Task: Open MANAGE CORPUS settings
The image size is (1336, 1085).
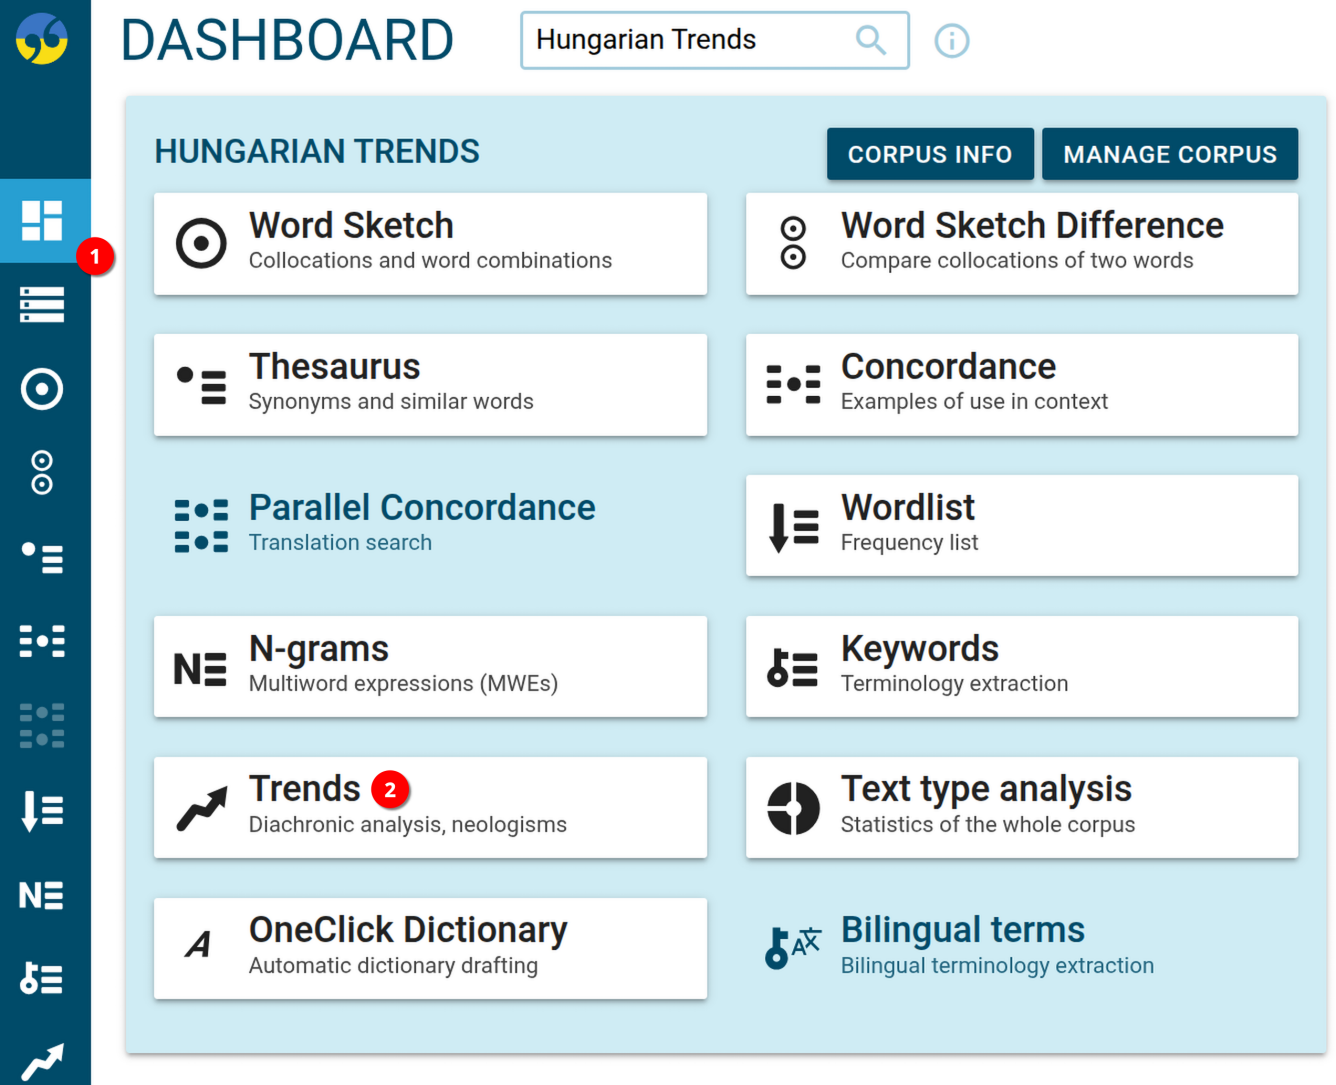Action: [1169, 154]
